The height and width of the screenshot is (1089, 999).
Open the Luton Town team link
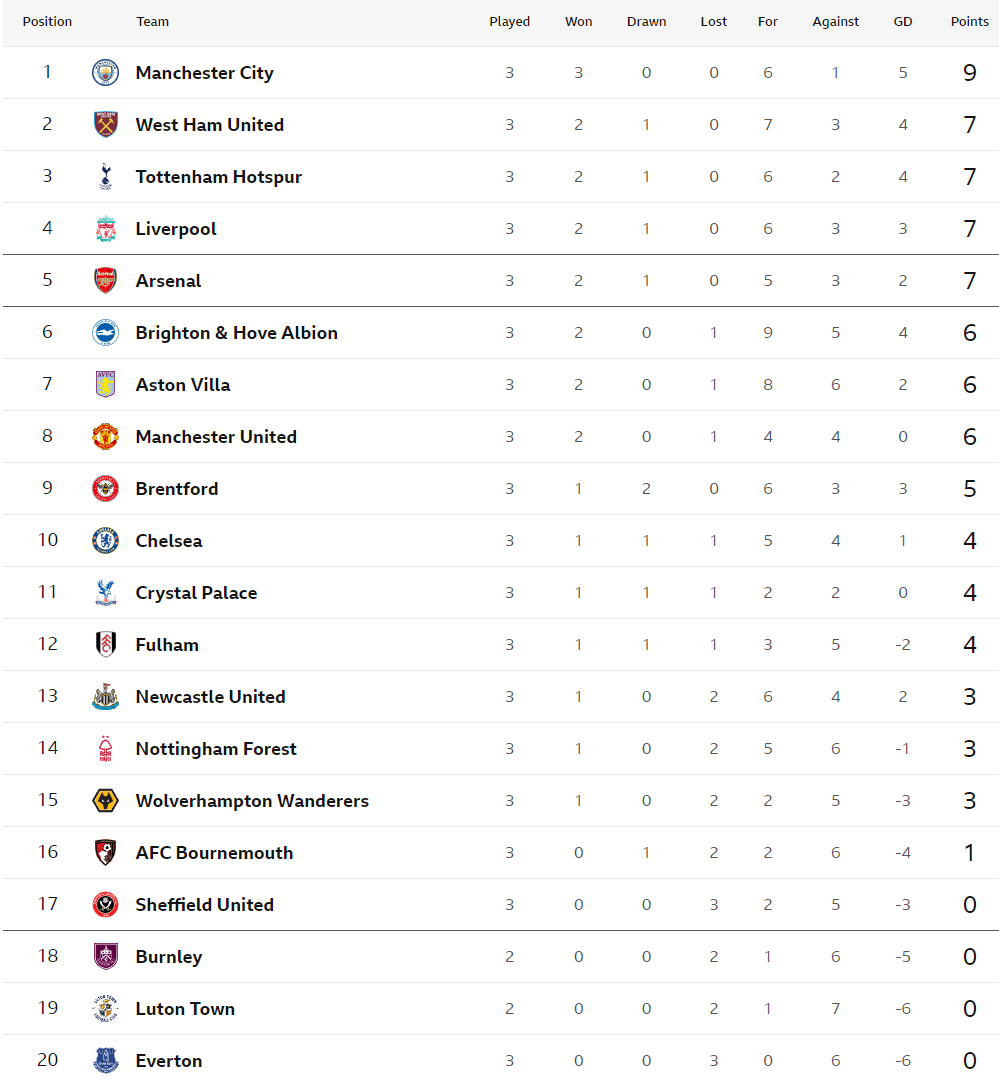[185, 1009]
